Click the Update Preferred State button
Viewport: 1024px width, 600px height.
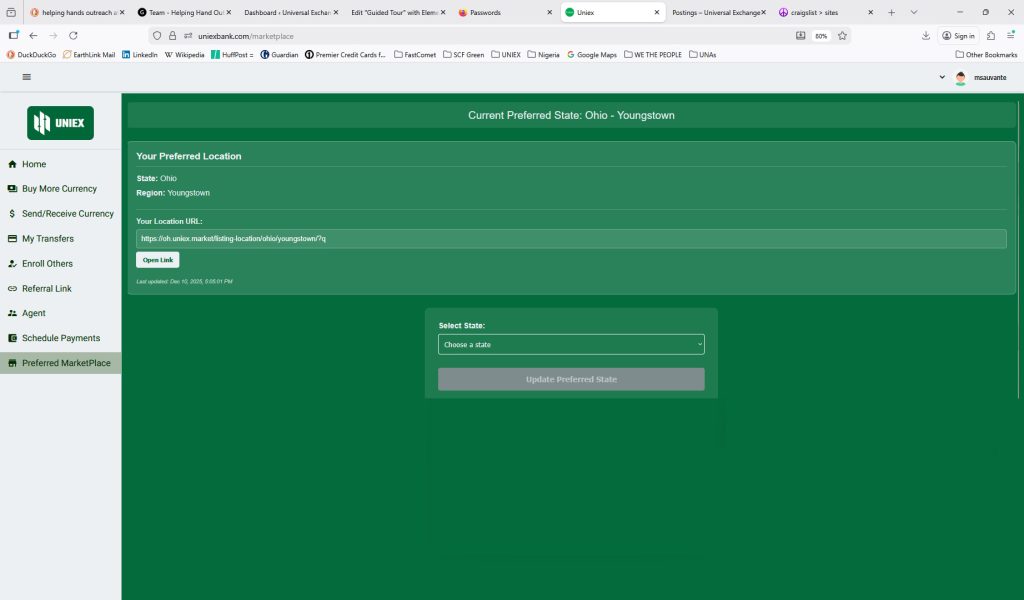click(571, 380)
